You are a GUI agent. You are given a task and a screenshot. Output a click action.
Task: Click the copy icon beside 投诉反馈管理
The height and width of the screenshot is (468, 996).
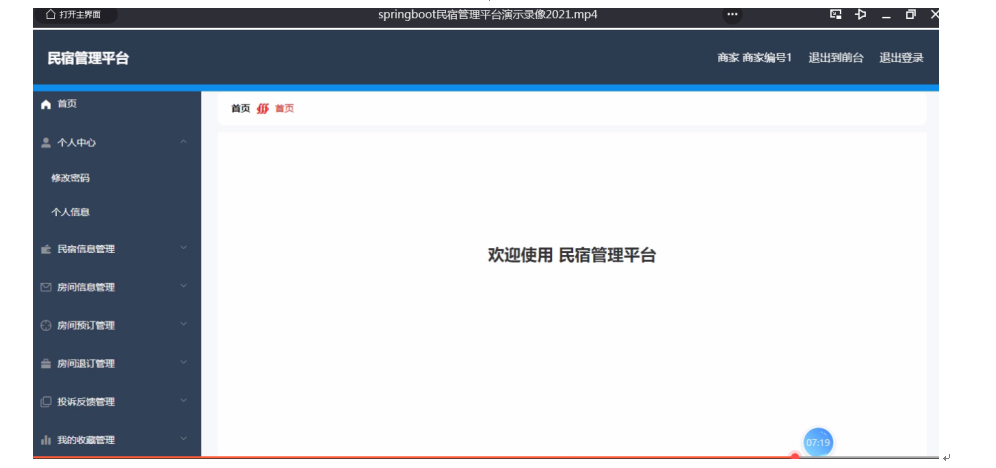(46, 402)
